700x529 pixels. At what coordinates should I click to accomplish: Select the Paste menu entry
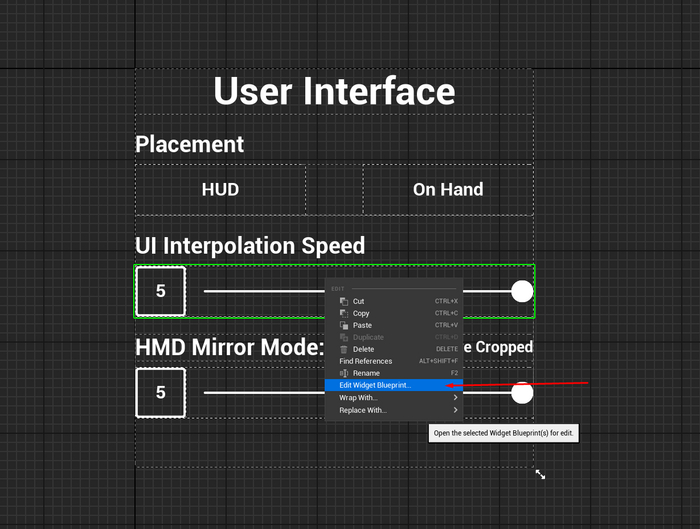click(394, 325)
